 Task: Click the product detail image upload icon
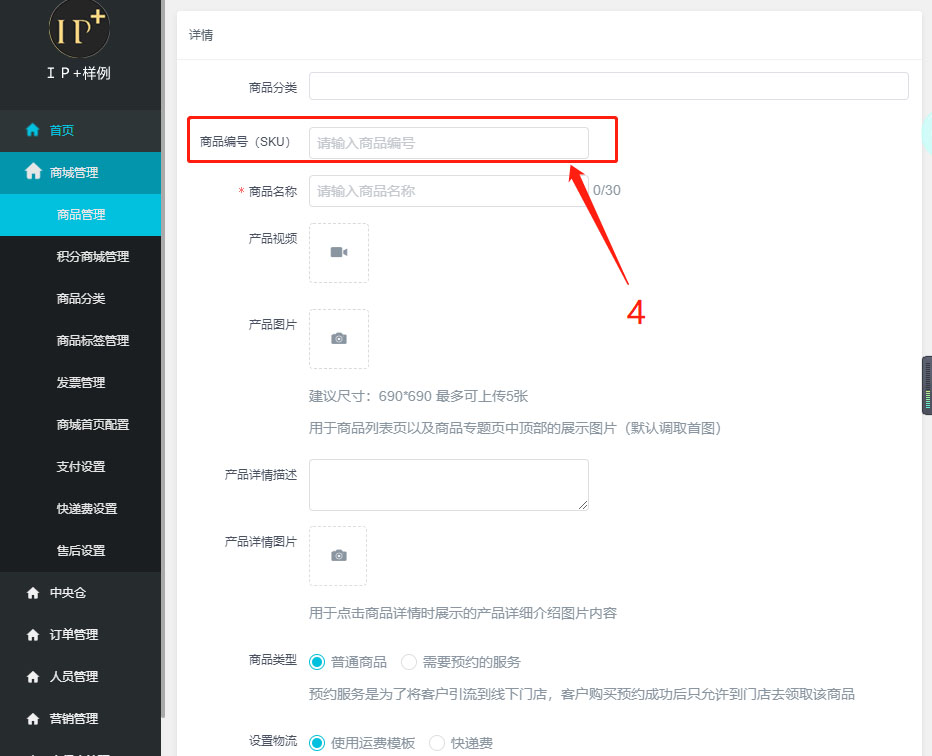click(x=338, y=556)
